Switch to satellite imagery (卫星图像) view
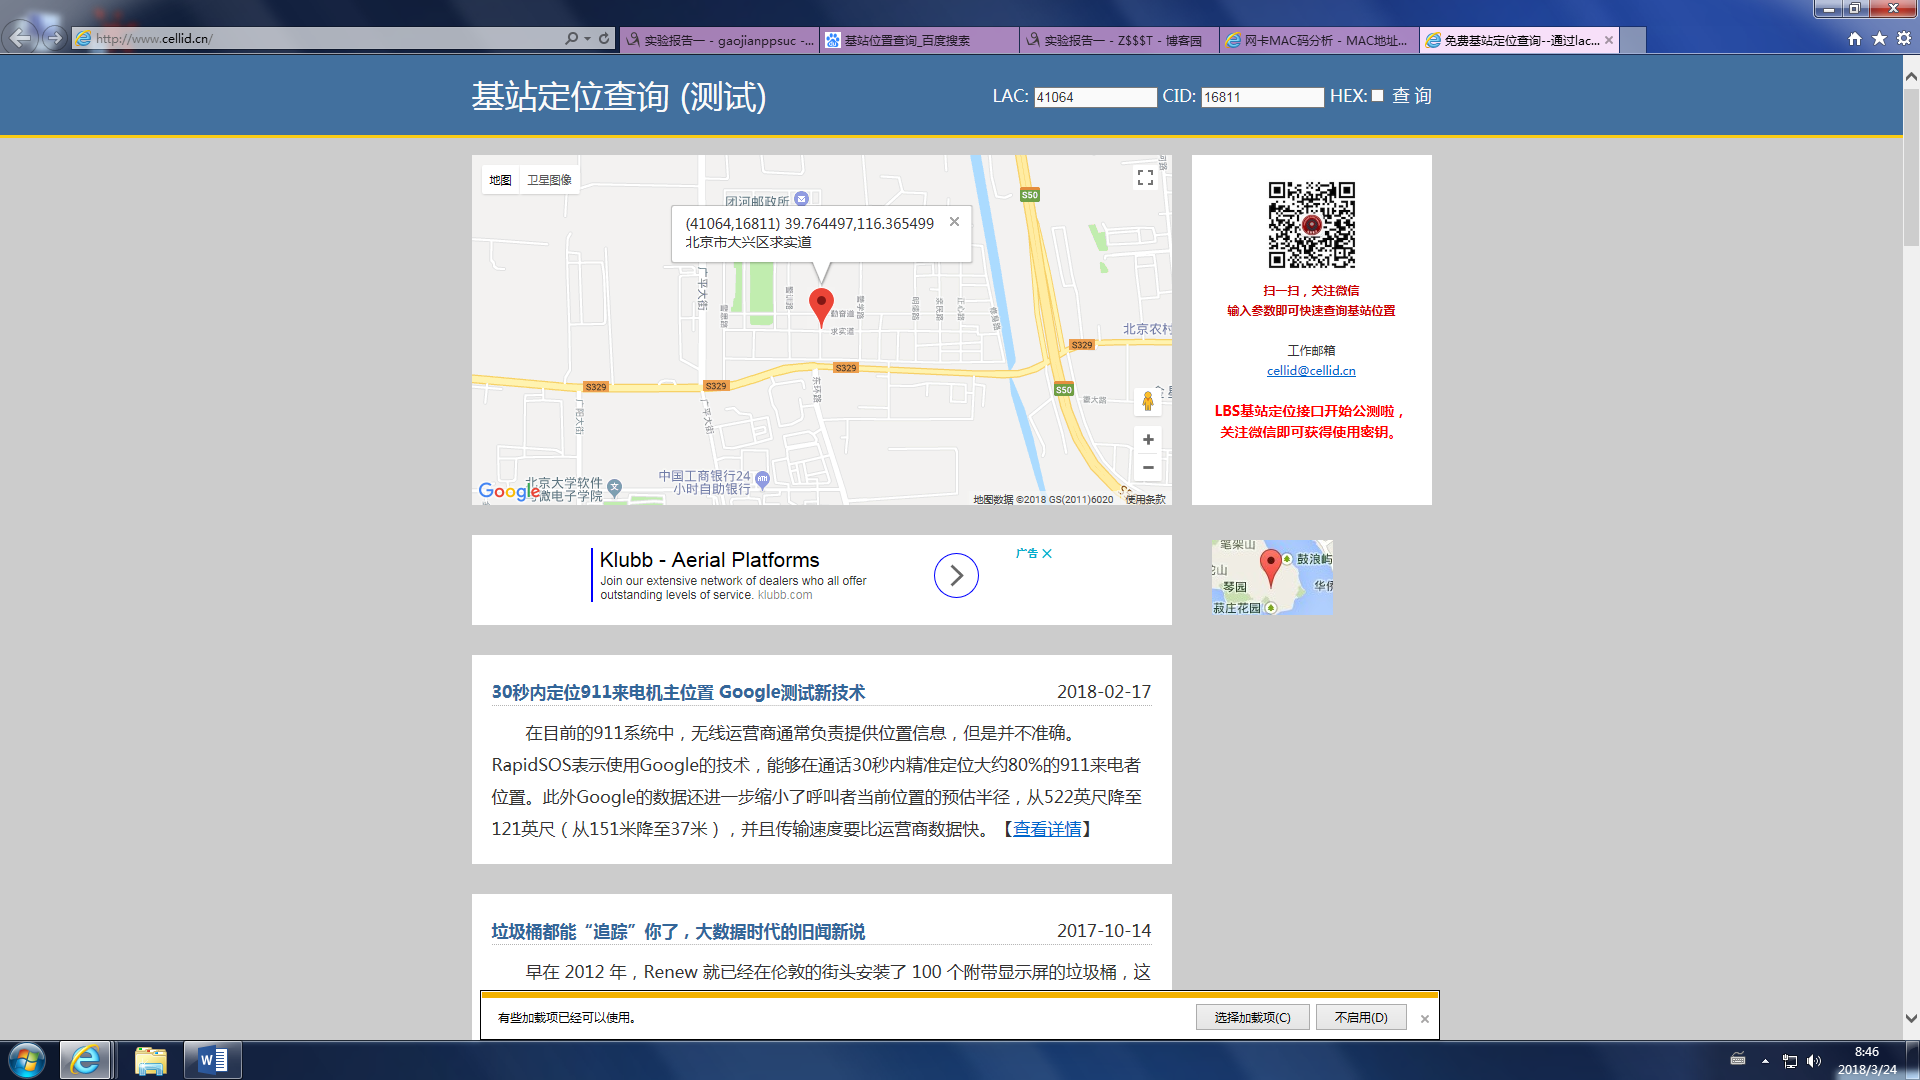Image resolution: width=1920 pixels, height=1080 pixels. [549, 180]
